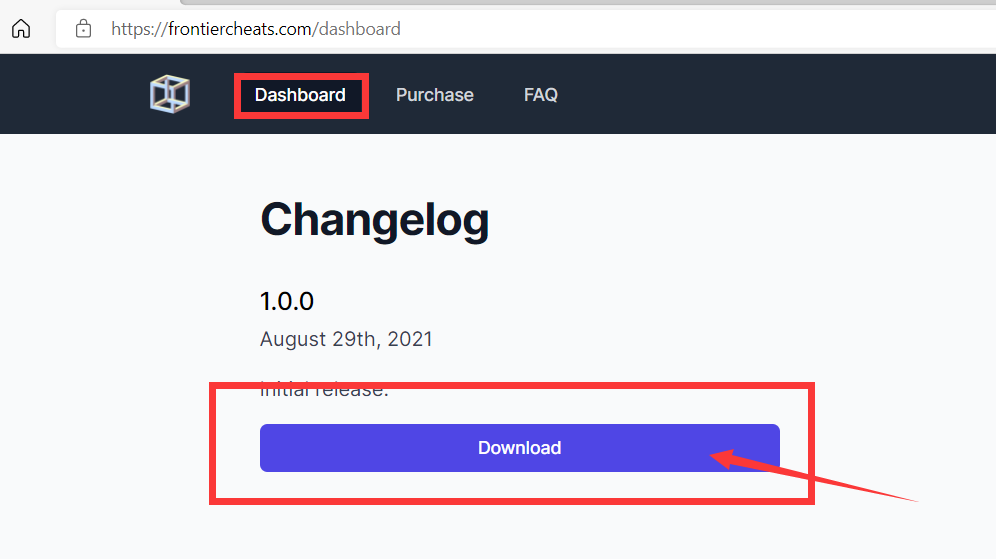Focus the browser address bar
Screen dimensions: 996x559
tap(526, 29)
